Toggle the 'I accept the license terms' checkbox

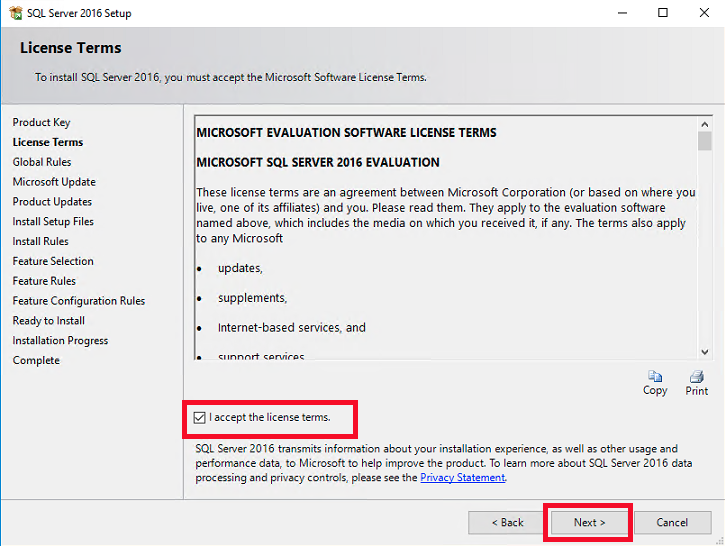point(201,417)
